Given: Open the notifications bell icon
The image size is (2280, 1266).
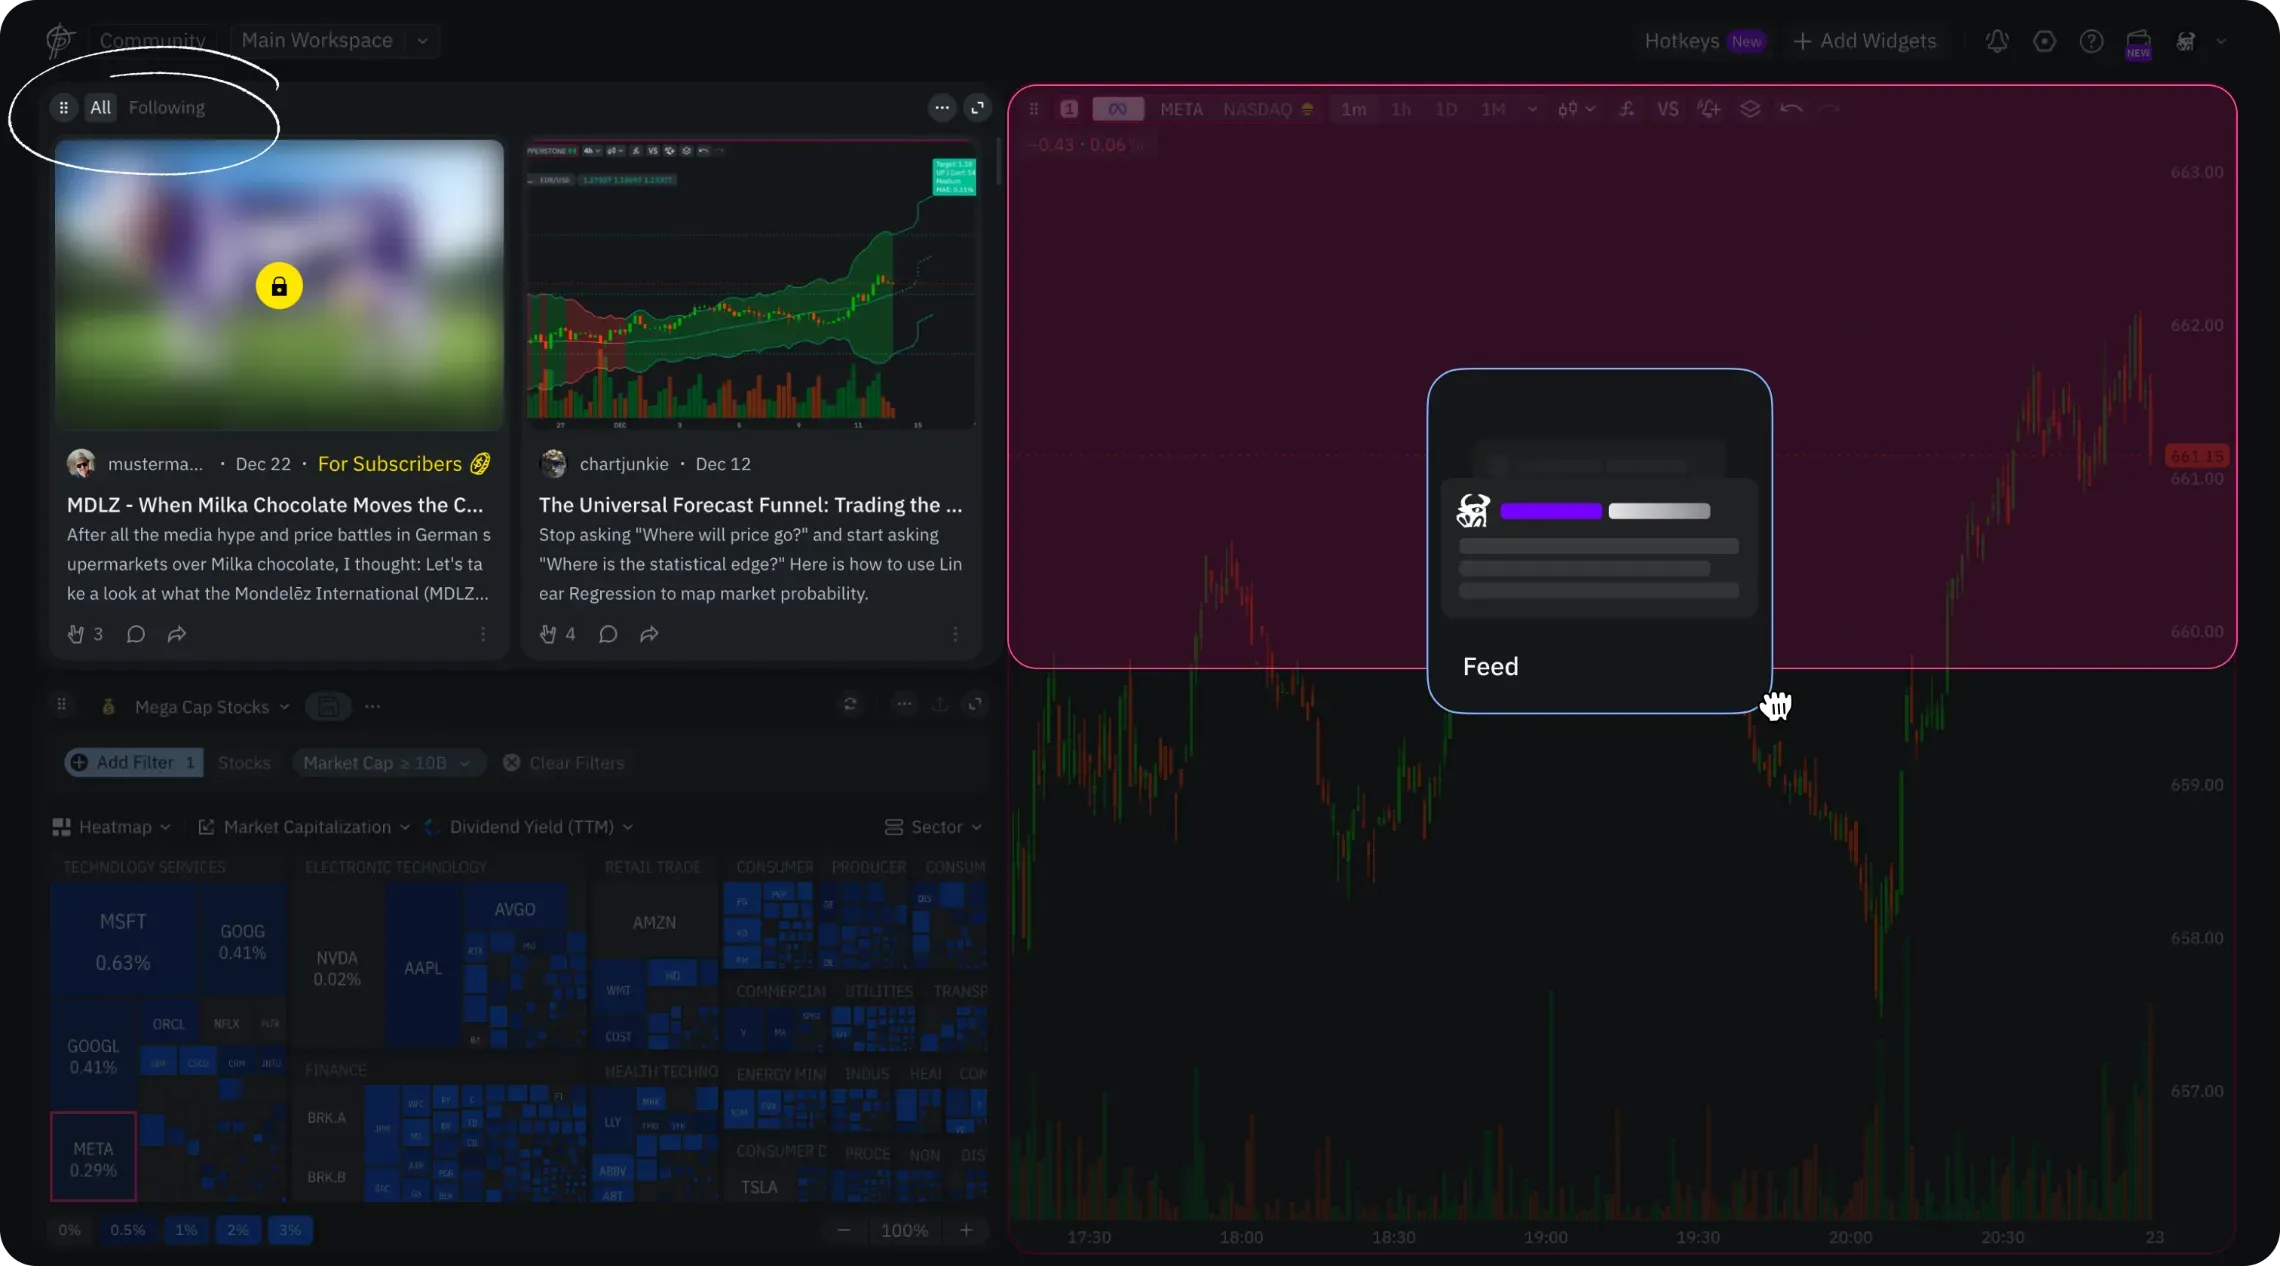Looking at the screenshot, I should pyautogui.click(x=1997, y=41).
